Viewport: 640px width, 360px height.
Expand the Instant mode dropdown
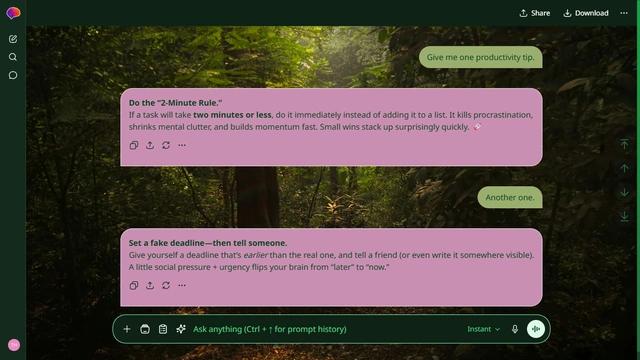pyautogui.click(x=483, y=329)
